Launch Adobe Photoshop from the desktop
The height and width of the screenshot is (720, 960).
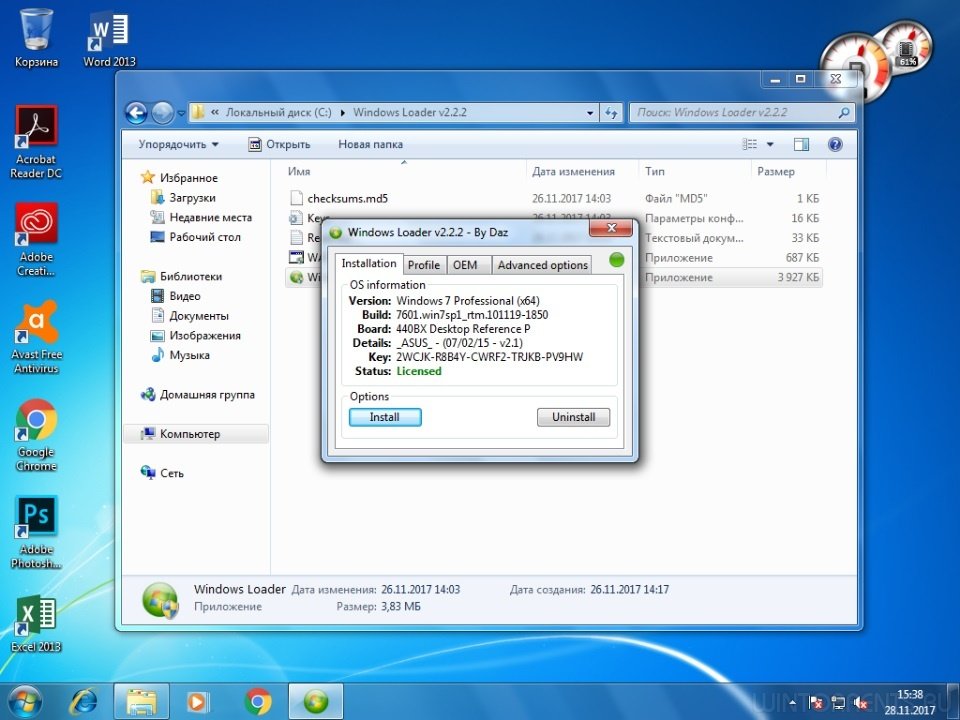click(x=36, y=532)
